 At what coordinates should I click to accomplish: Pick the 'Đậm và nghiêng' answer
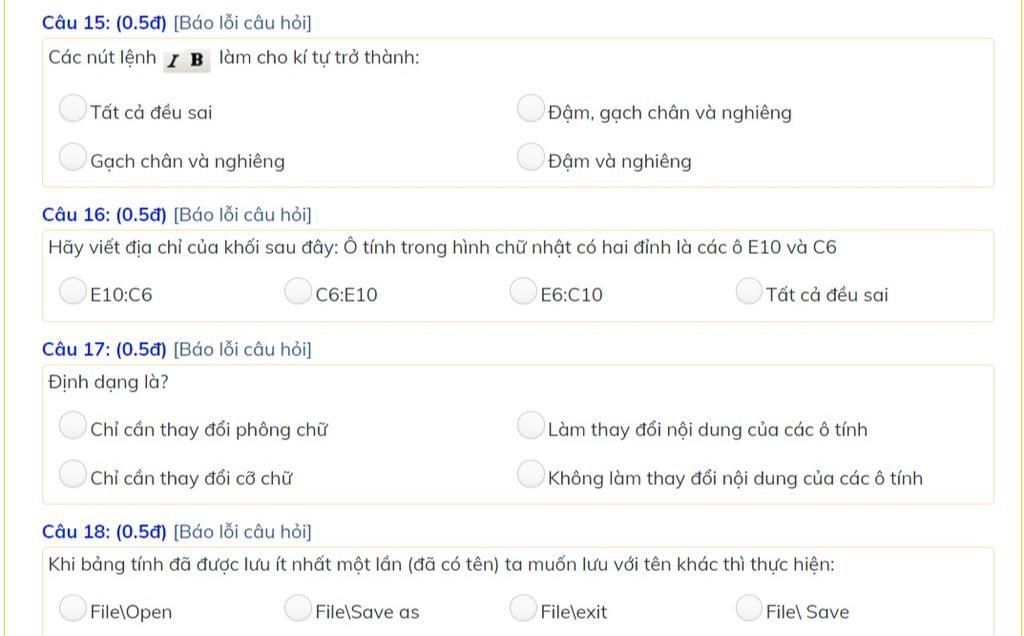pos(531,157)
